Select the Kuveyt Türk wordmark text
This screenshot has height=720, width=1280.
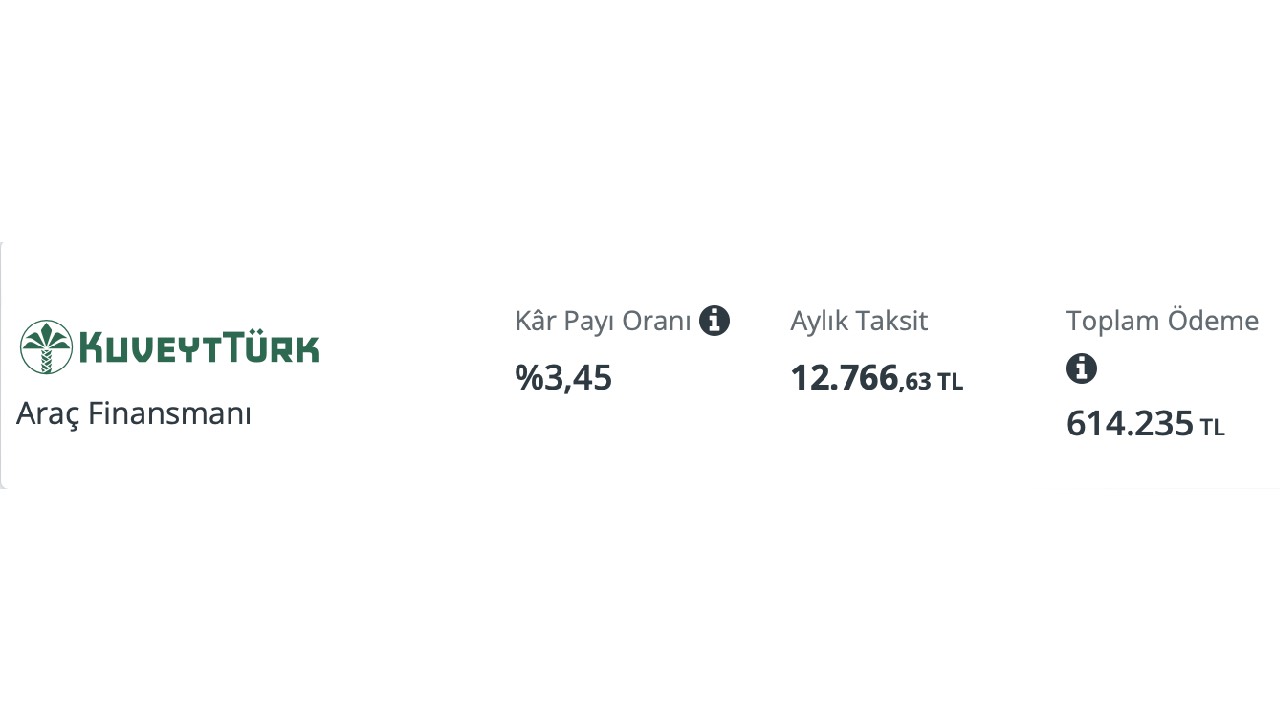[x=199, y=346]
